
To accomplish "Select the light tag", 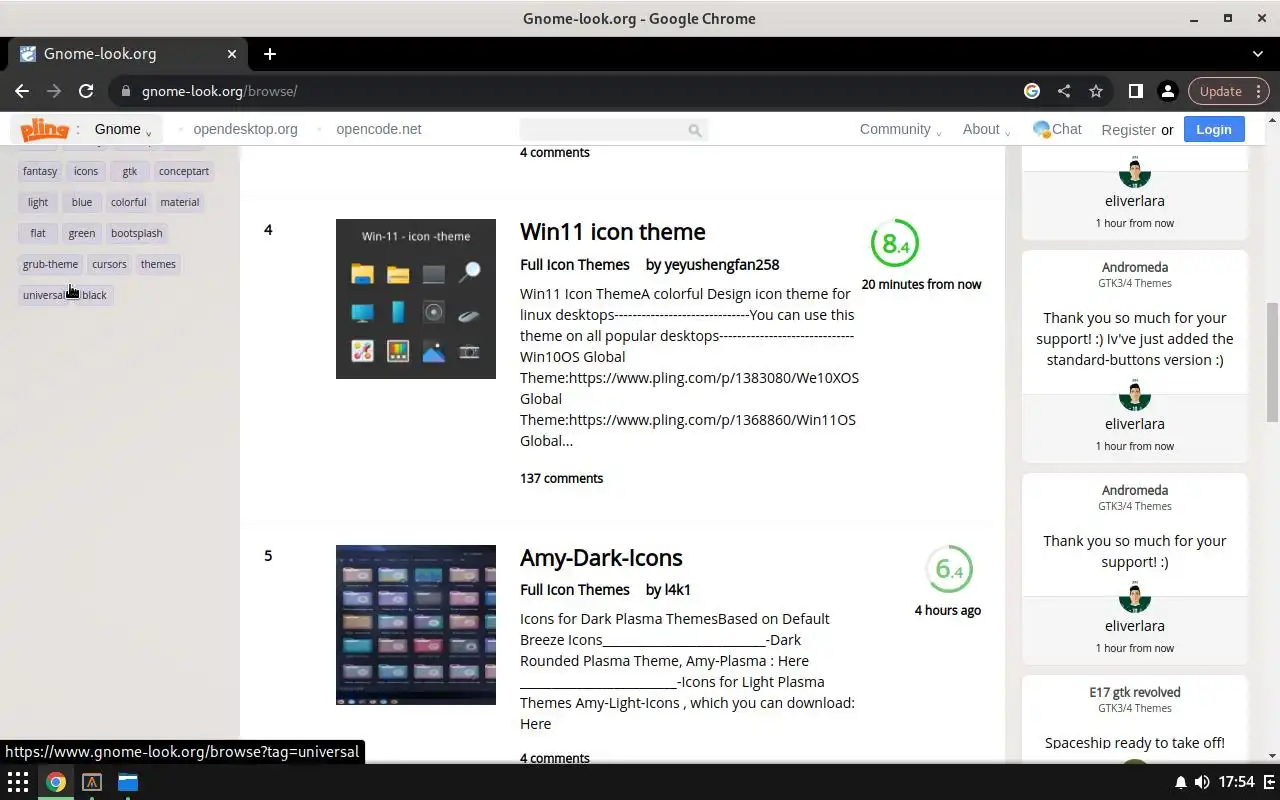I will click(x=38, y=202).
